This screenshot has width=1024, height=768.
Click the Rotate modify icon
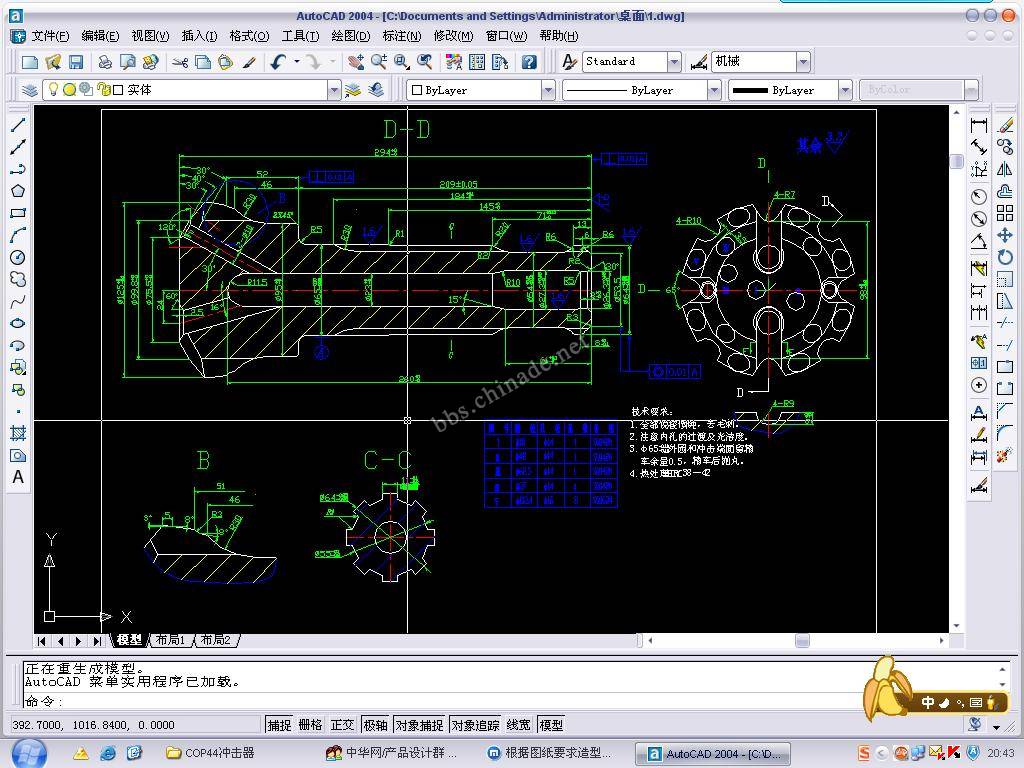(x=1006, y=257)
